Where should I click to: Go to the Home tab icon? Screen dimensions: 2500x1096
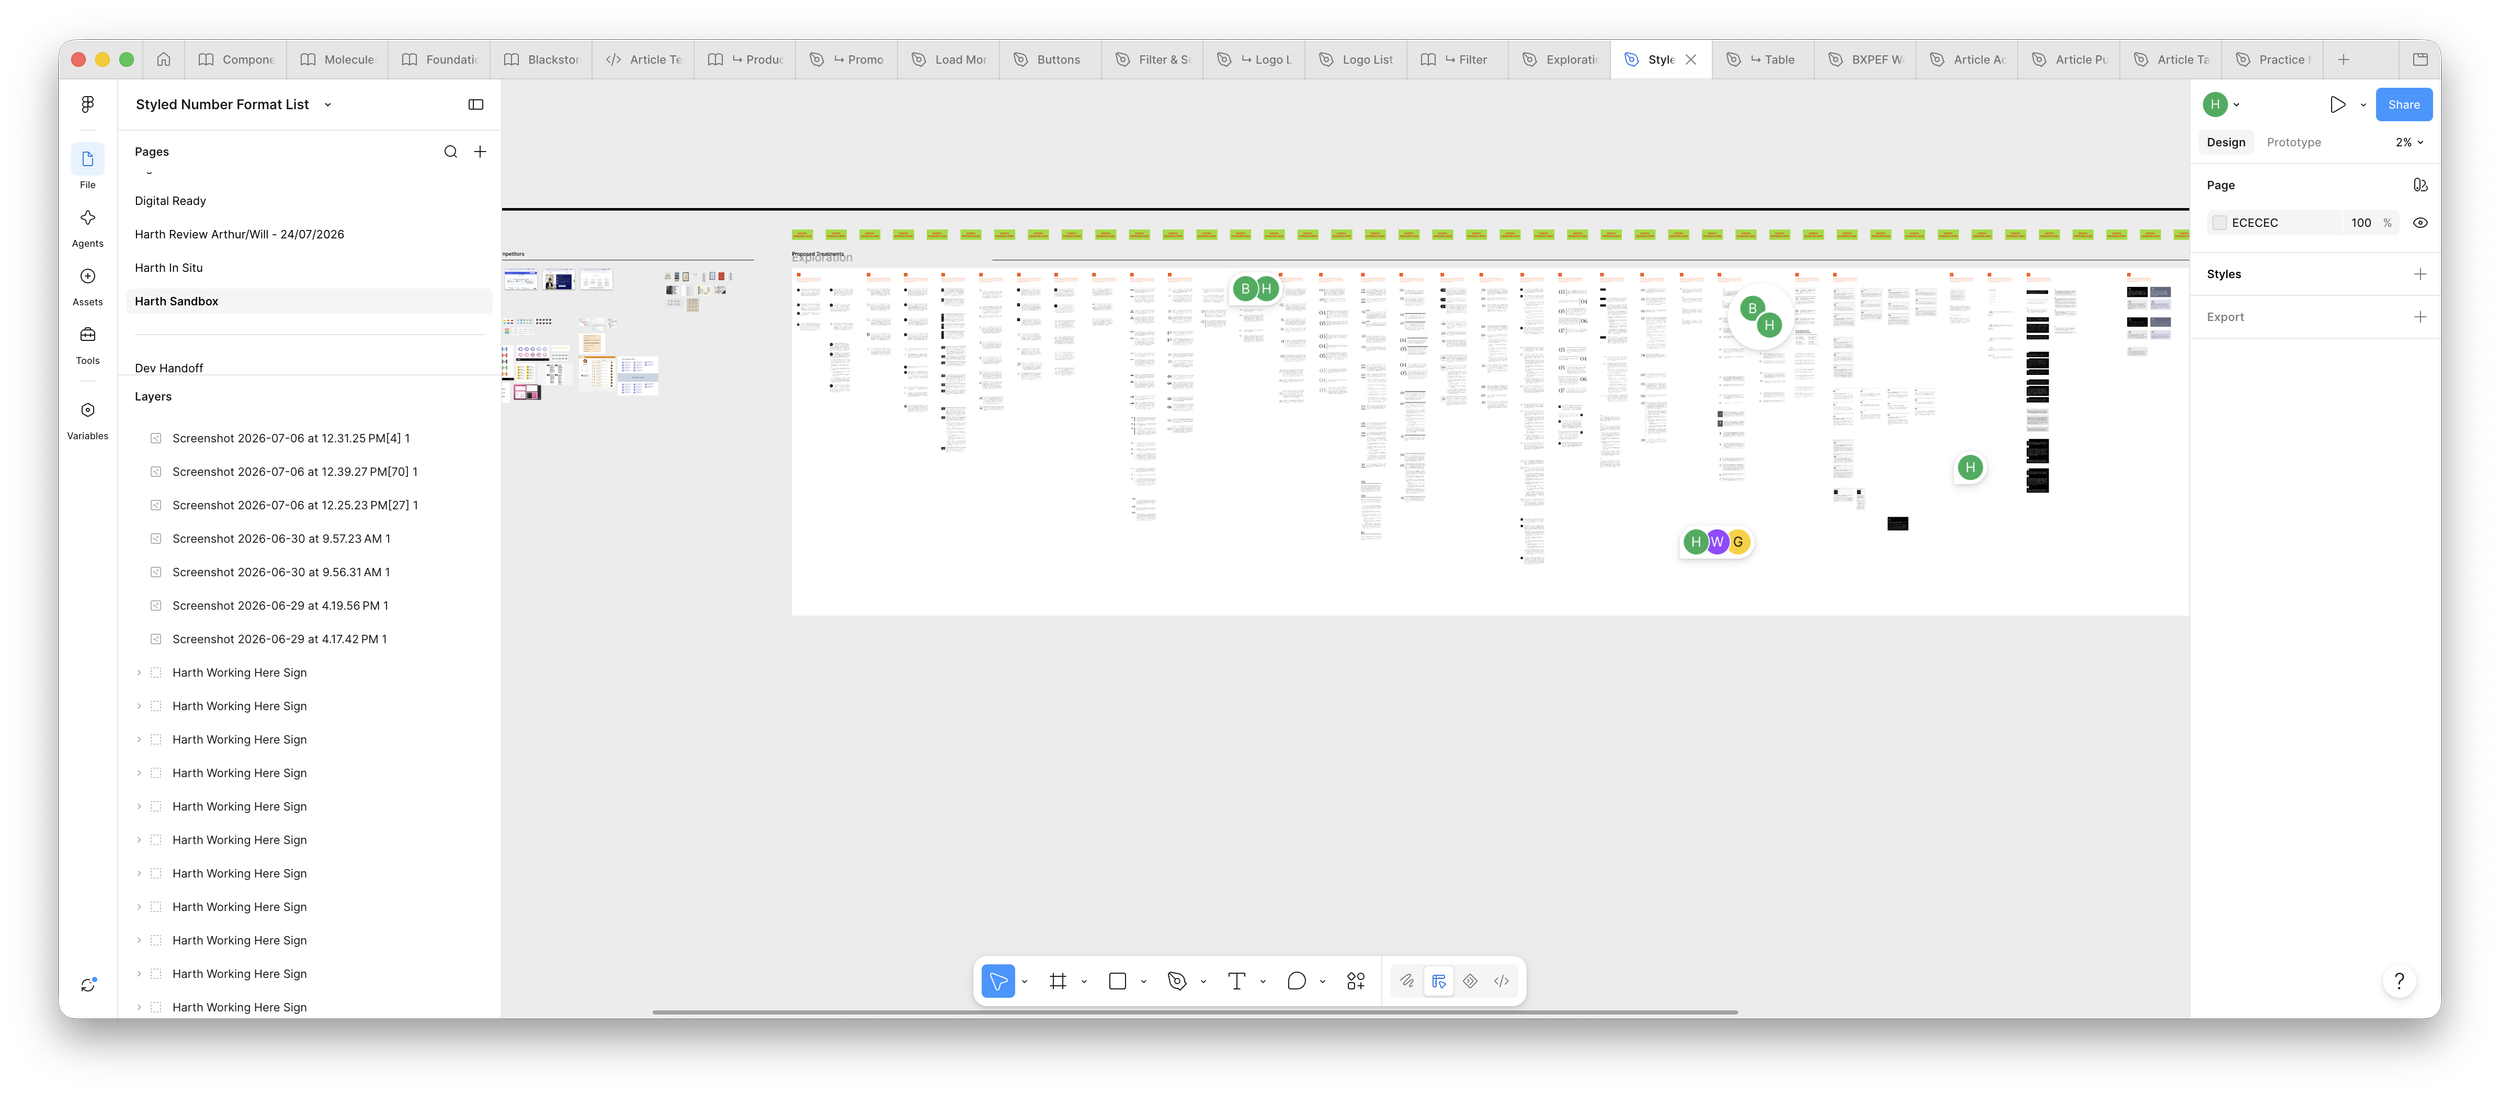(164, 59)
